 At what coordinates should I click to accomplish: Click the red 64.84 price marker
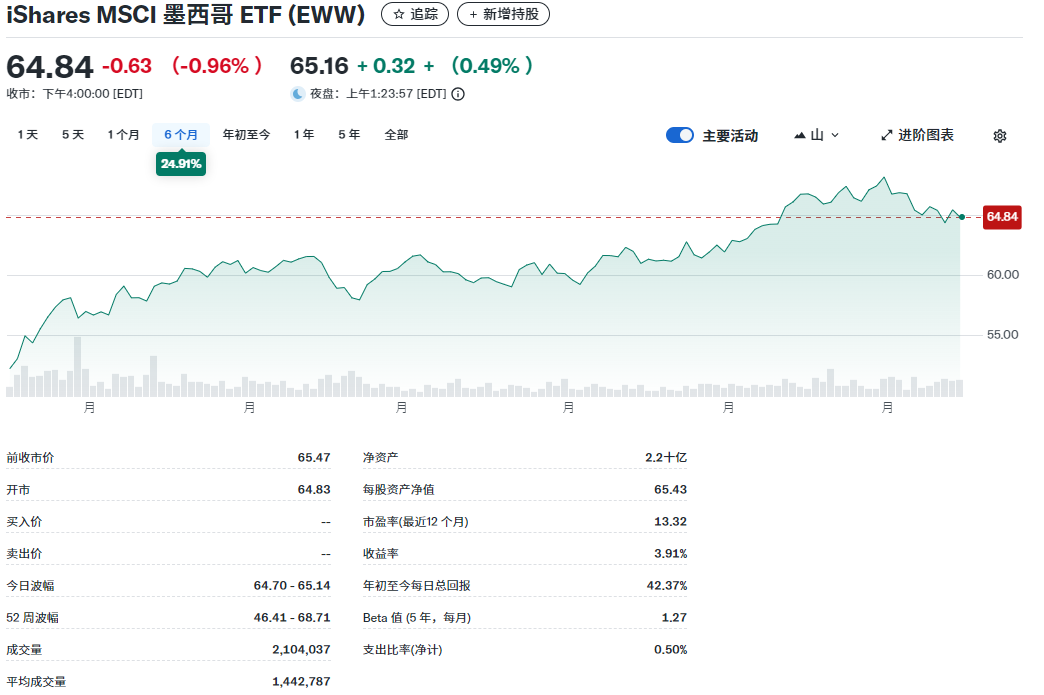(1001, 217)
